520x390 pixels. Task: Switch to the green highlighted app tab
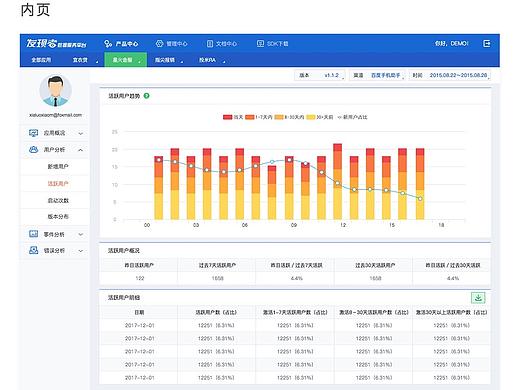(x=126, y=60)
